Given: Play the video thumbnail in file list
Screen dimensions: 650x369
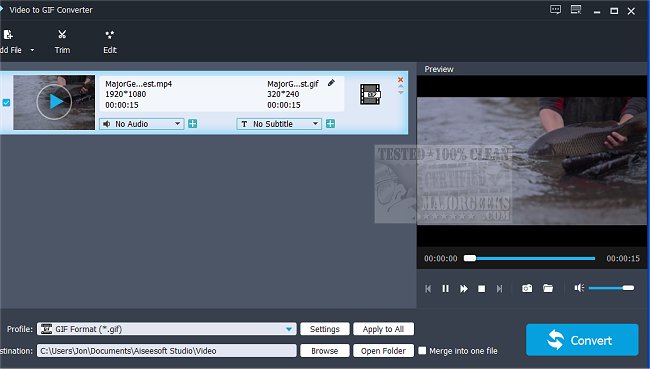Looking at the screenshot, I should click(x=54, y=102).
